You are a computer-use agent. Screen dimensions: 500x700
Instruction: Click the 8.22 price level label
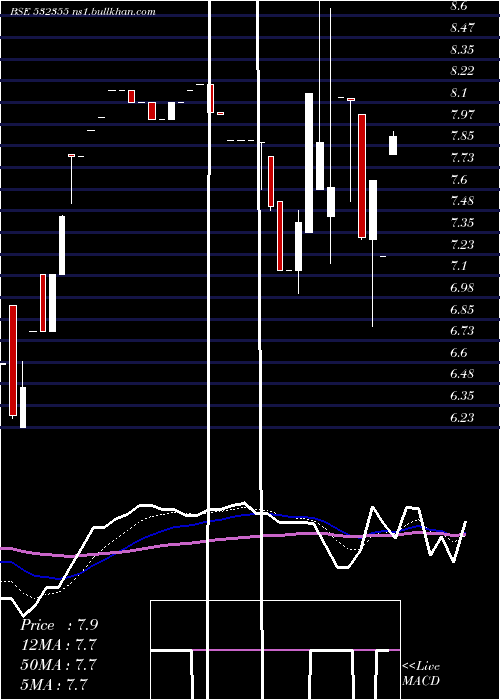click(x=462, y=71)
